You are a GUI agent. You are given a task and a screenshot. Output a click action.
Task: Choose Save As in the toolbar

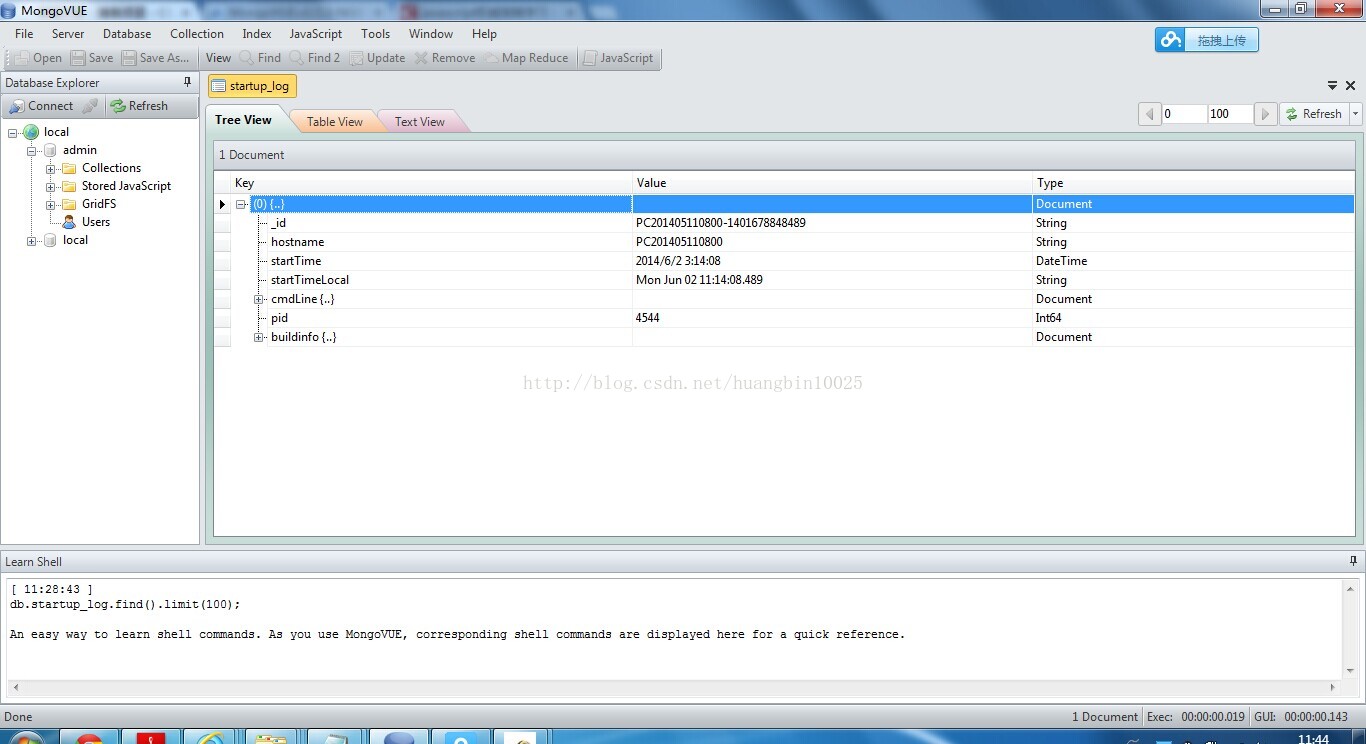click(x=155, y=58)
